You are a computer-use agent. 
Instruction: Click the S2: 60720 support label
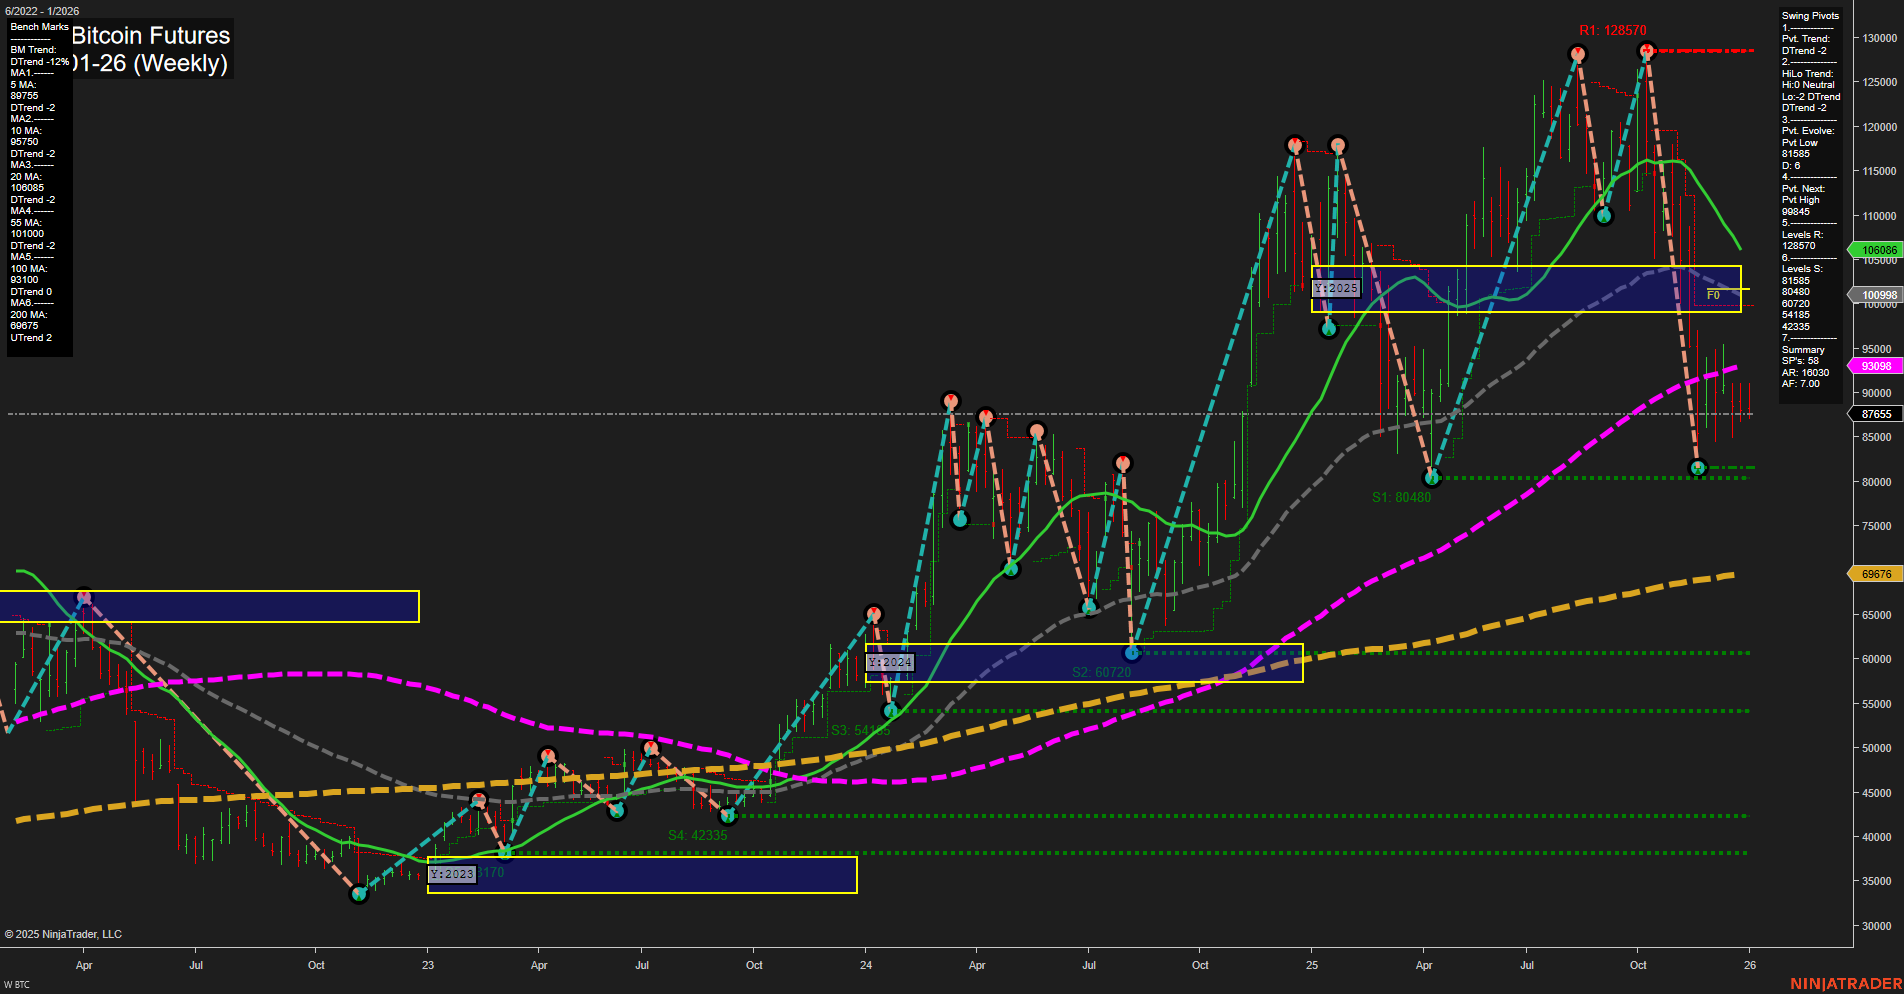(1101, 671)
